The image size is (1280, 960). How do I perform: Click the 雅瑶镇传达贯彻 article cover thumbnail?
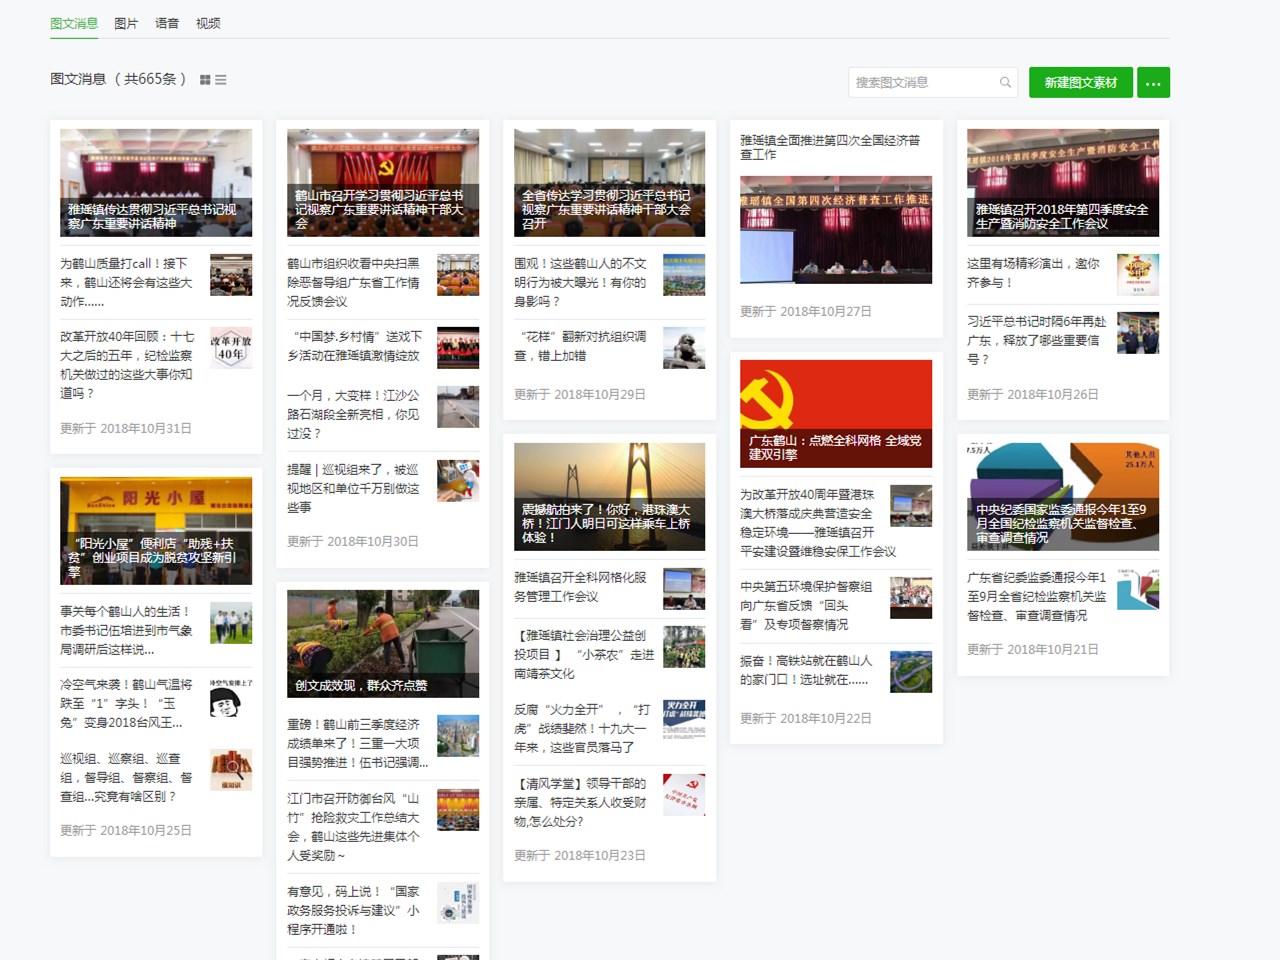(x=155, y=182)
